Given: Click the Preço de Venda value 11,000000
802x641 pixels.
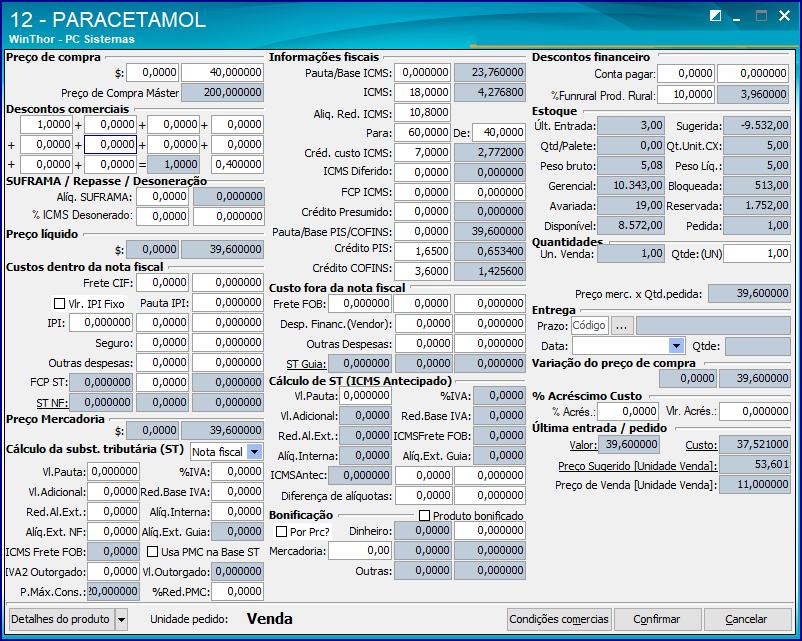Looking at the screenshot, I should click(755, 484).
